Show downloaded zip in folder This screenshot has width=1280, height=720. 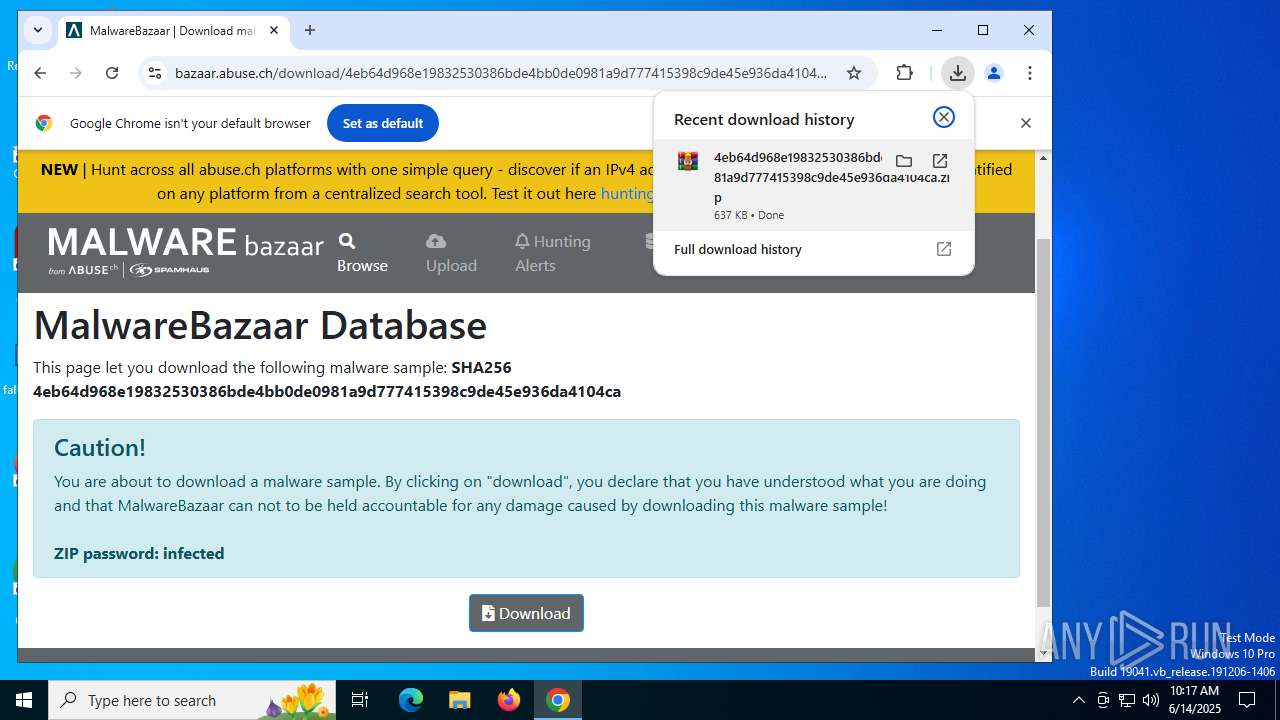point(903,160)
